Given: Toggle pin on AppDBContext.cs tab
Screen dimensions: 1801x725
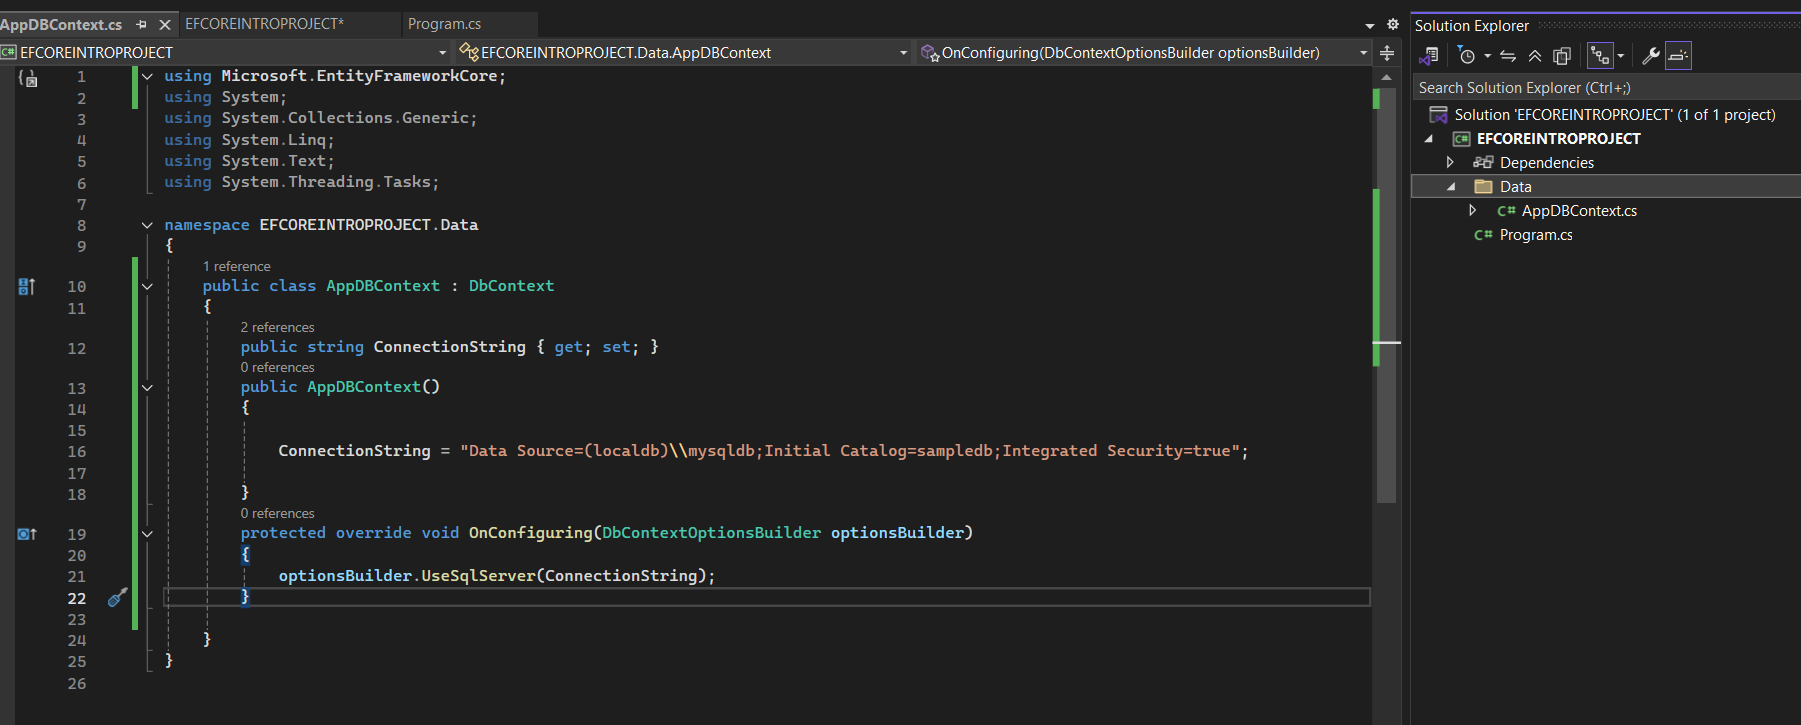Looking at the screenshot, I should [x=141, y=24].
